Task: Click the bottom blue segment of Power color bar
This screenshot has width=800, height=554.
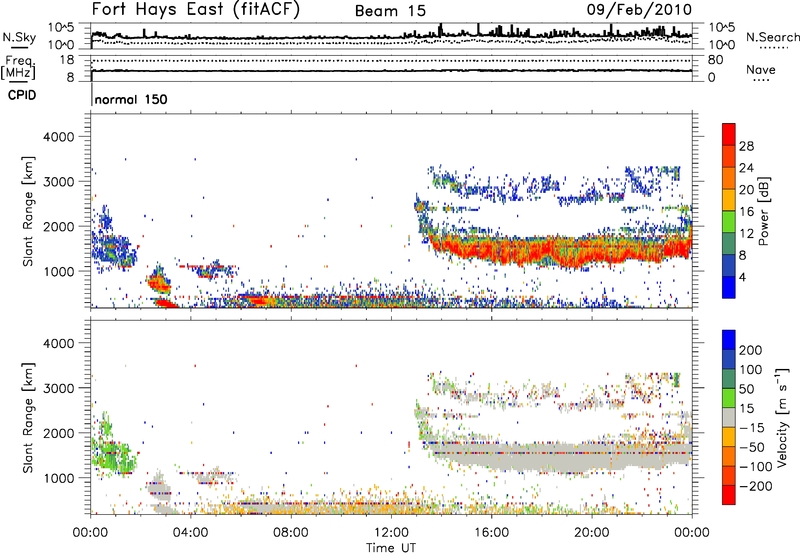Action: pos(729,288)
